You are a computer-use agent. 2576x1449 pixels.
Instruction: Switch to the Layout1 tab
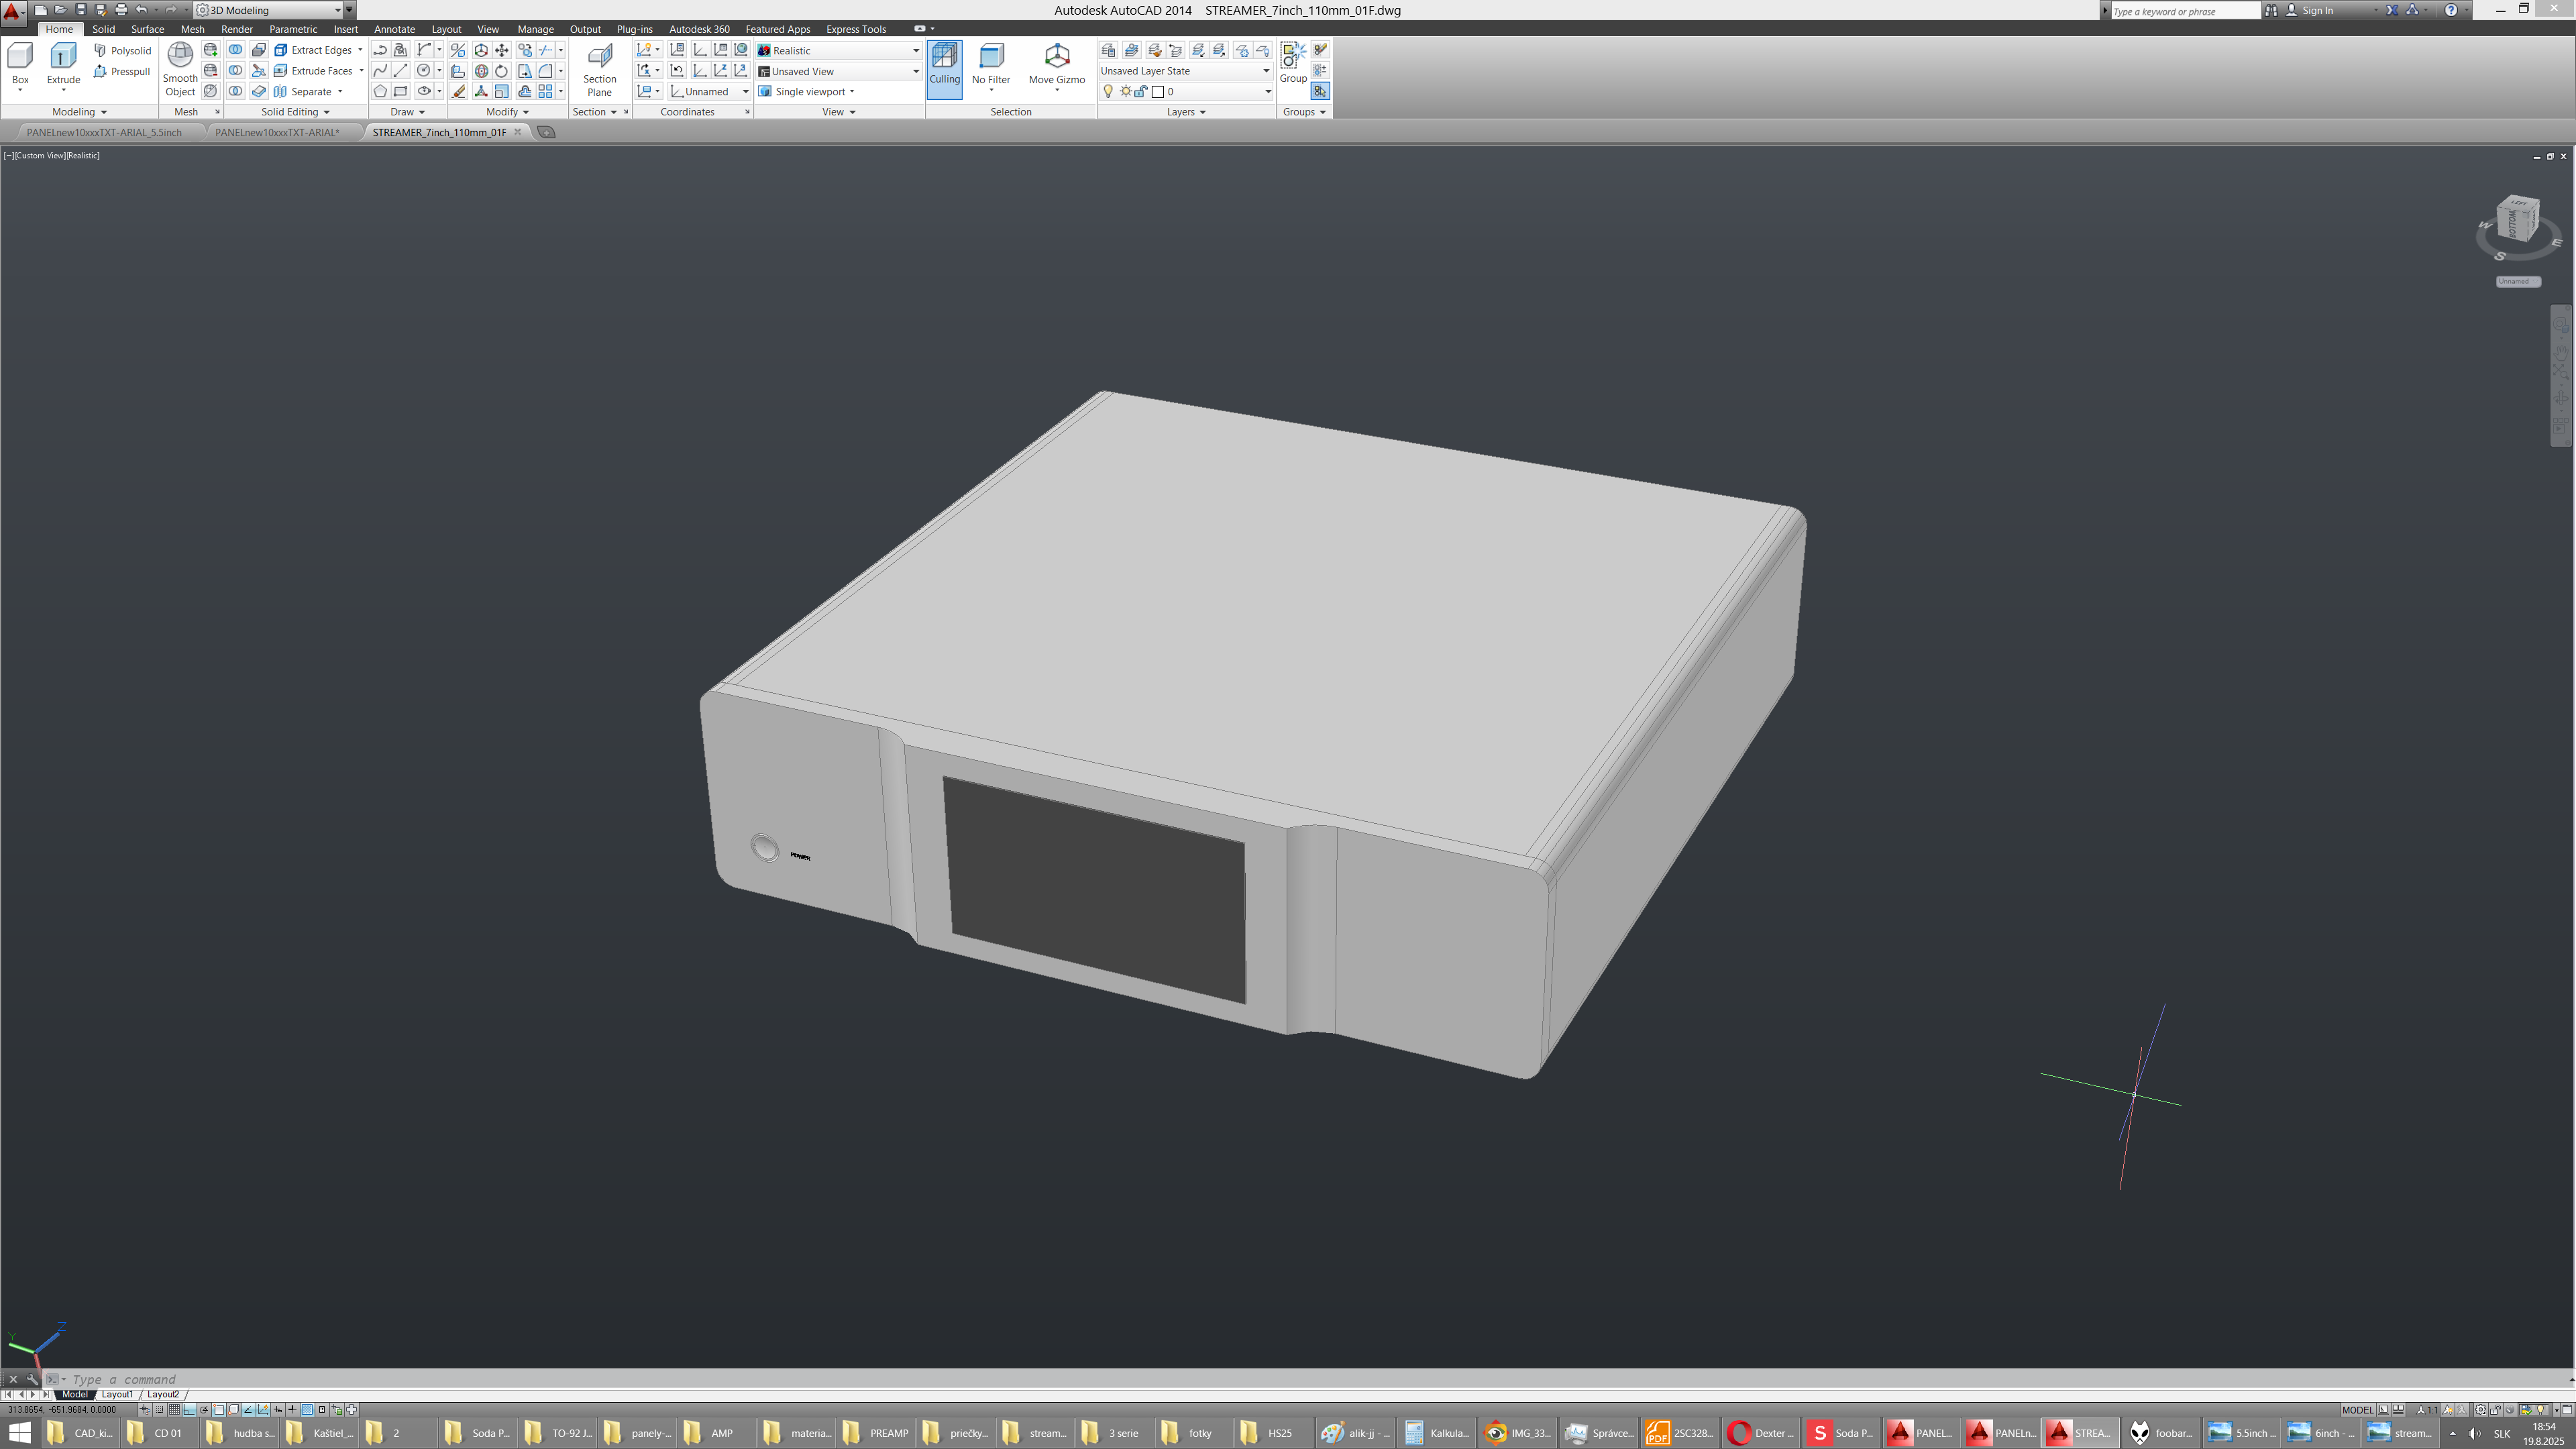click(117, 1394)
